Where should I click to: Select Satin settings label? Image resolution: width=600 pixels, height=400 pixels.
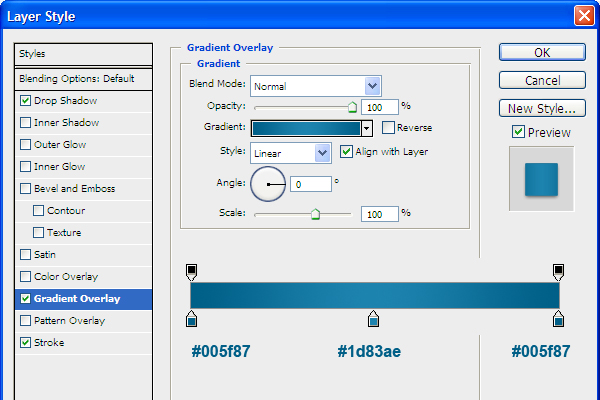coord(45,255)
